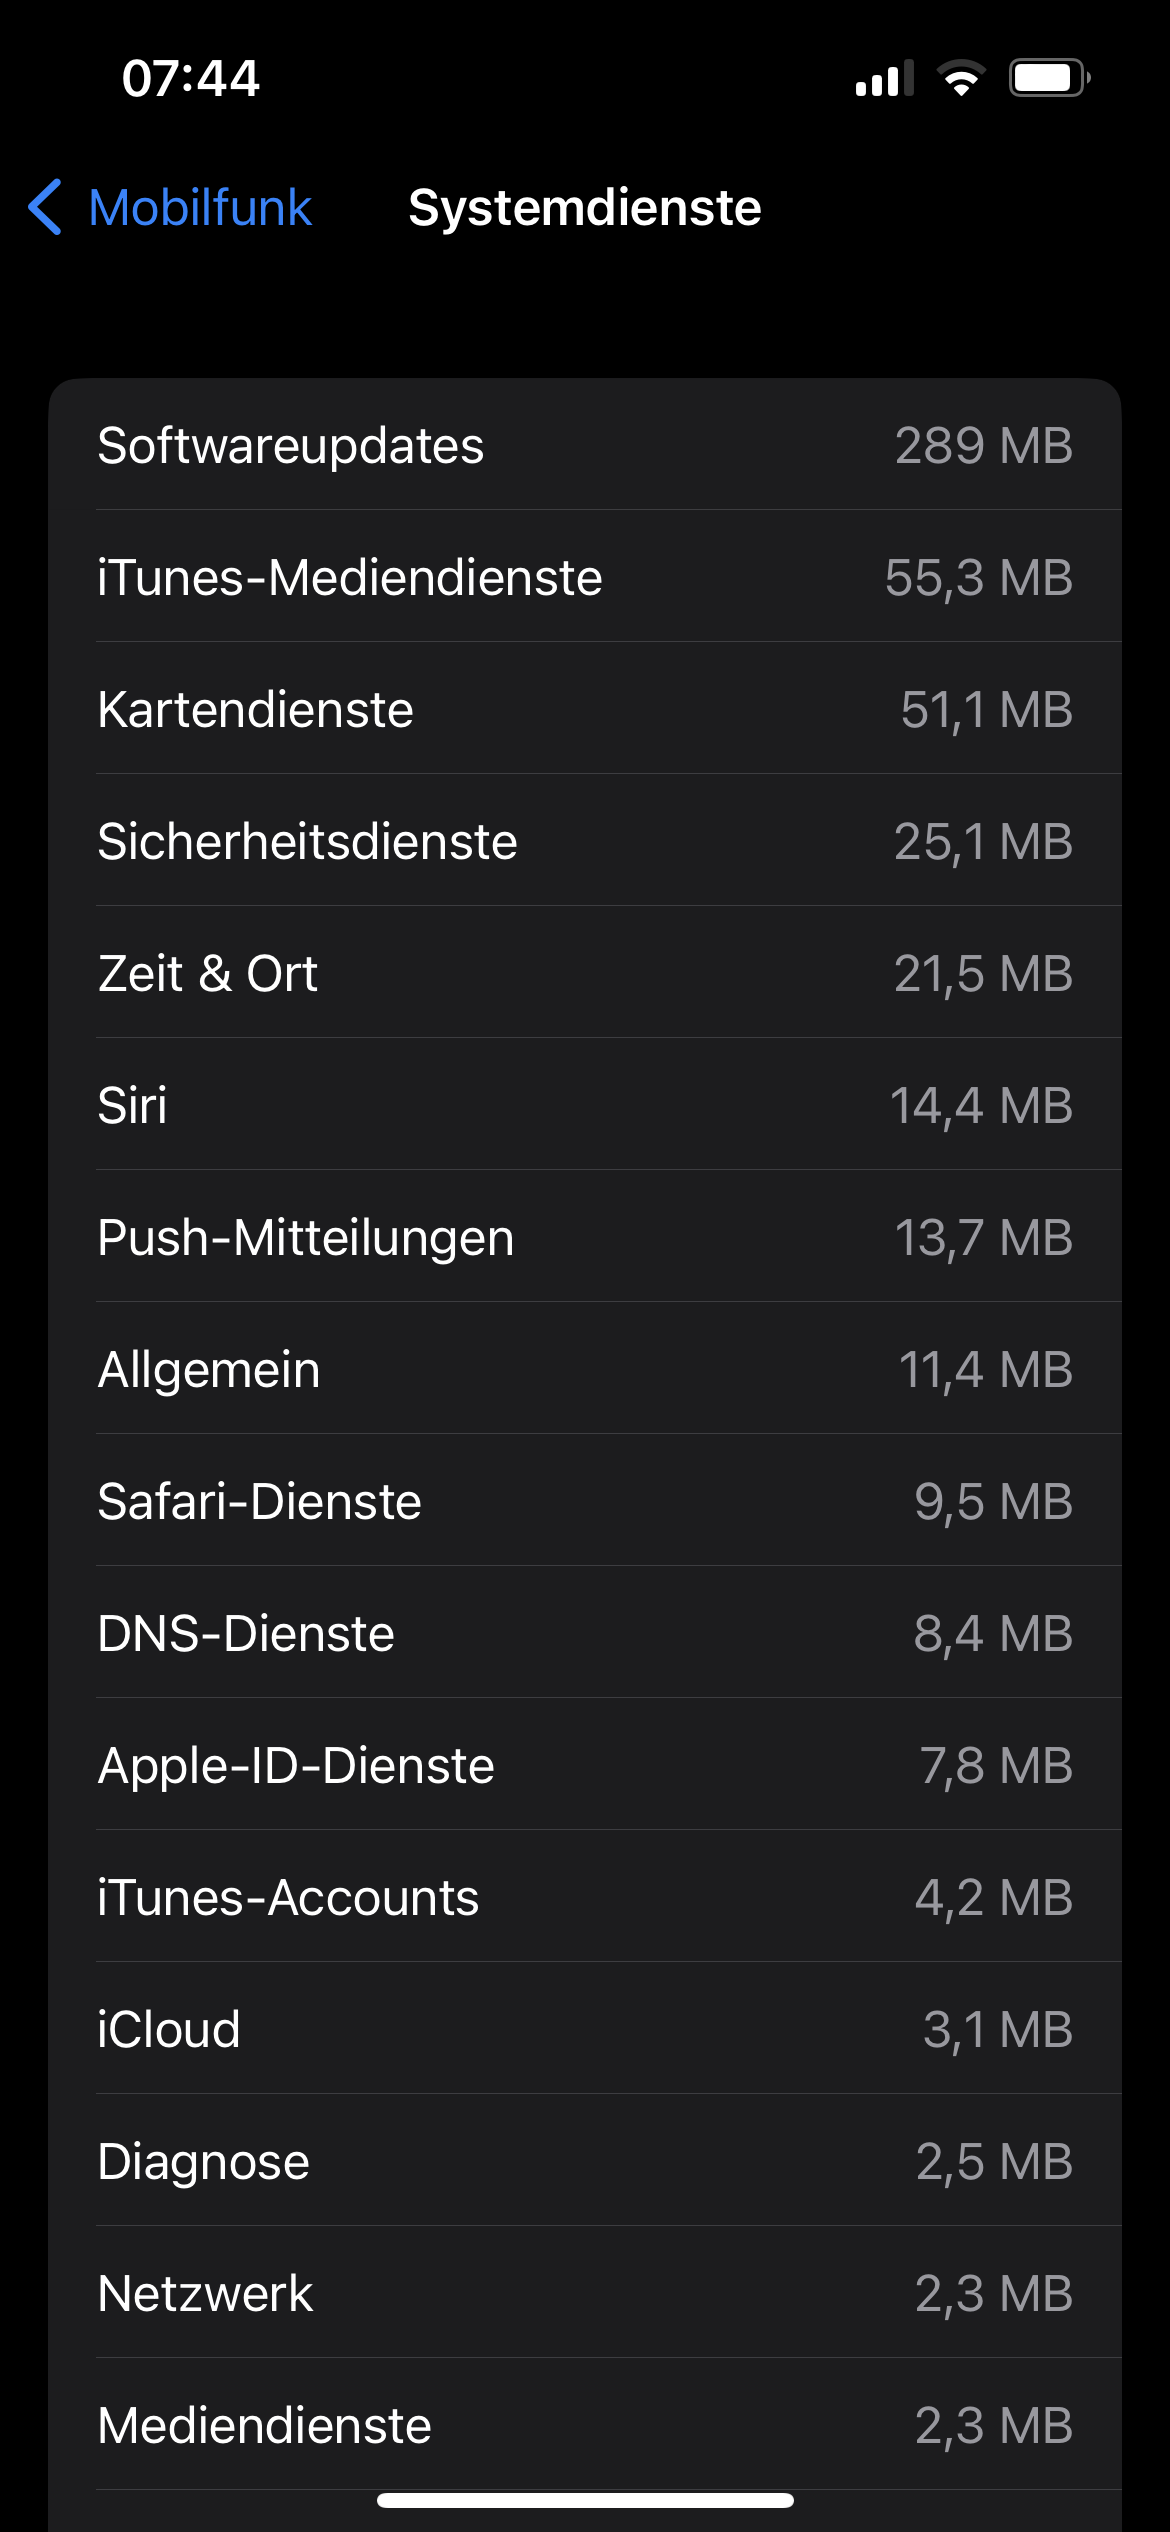
Task: Tap Sicherheitsdienste data usage row
Action: [584, 841]
